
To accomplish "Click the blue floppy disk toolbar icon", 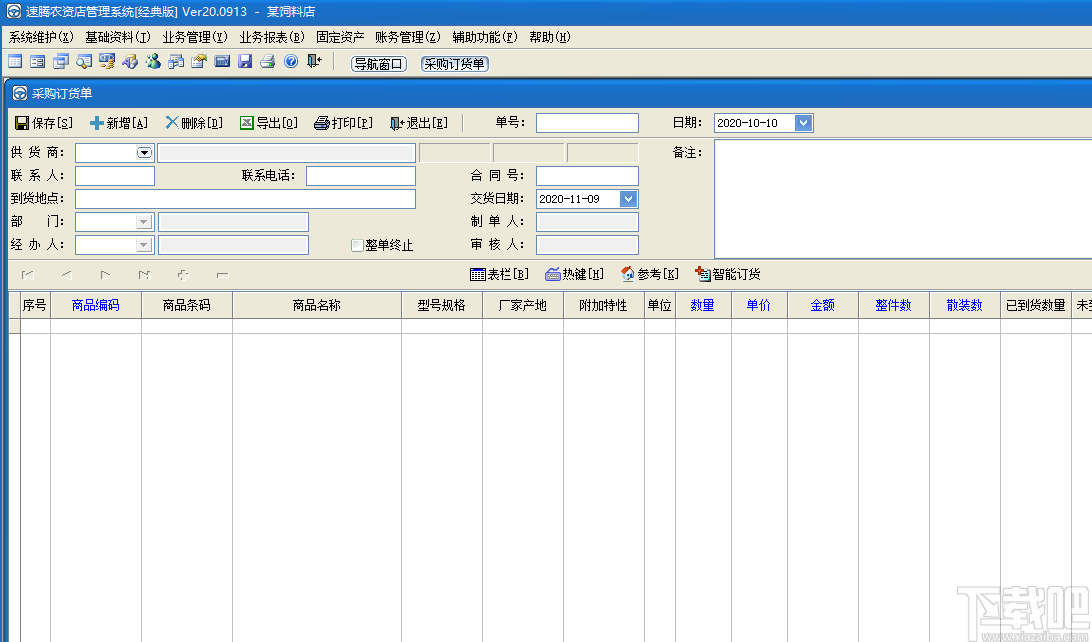I will (x=244, y=62).
